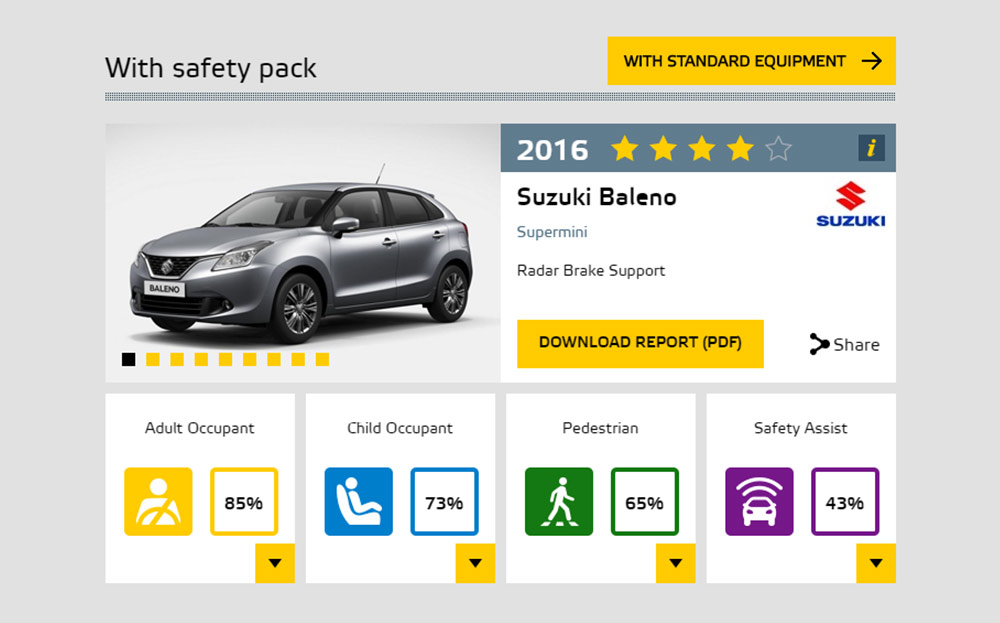The image size is (1000, 623).
Task: Expand the Adult Occupant details arrow
Action: [x=275, y=563]
